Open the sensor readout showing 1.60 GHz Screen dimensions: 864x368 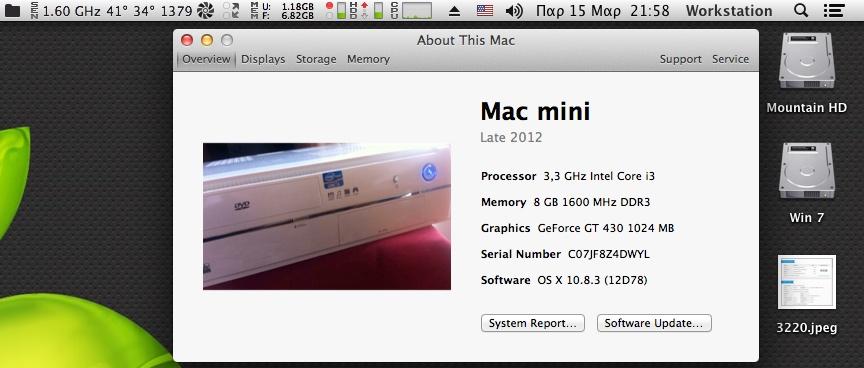click(111, 10)
